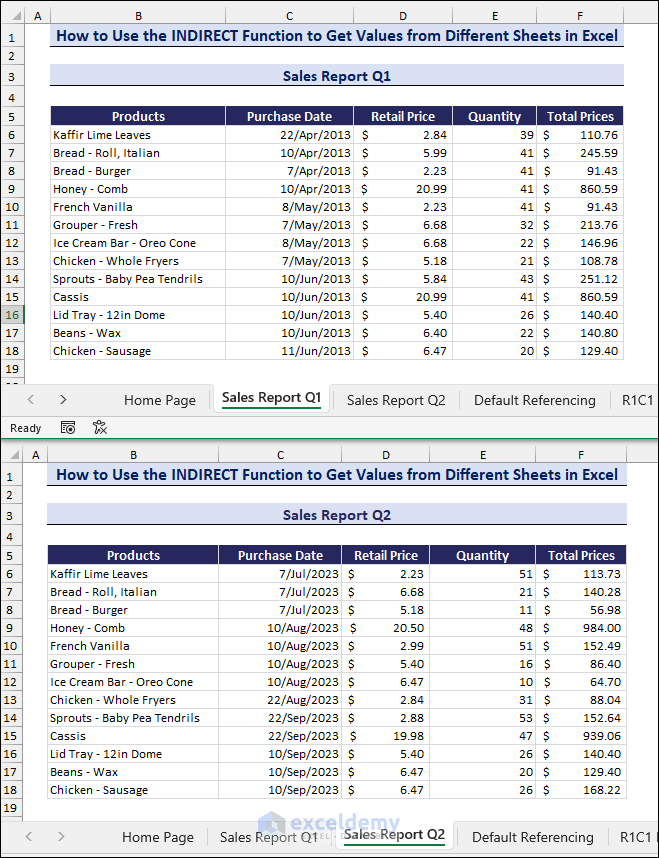Select Lid Tray - 12in Dome in Q1
Screen dimensions: 659x858
point(138,315)
